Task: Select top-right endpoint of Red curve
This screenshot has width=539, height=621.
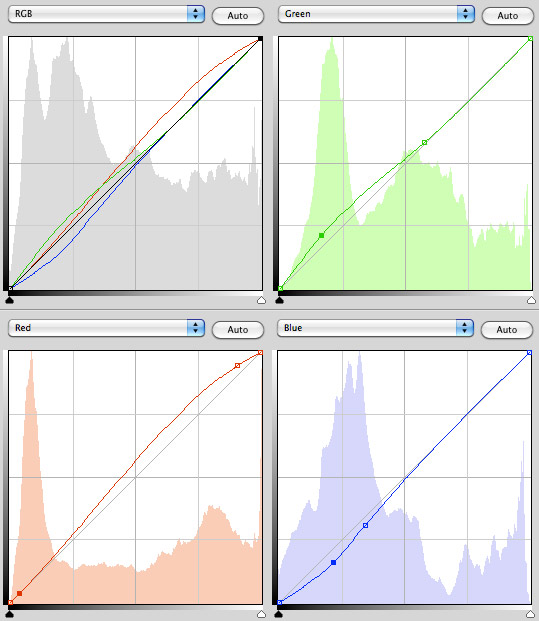Action: [x=260, y=352]
